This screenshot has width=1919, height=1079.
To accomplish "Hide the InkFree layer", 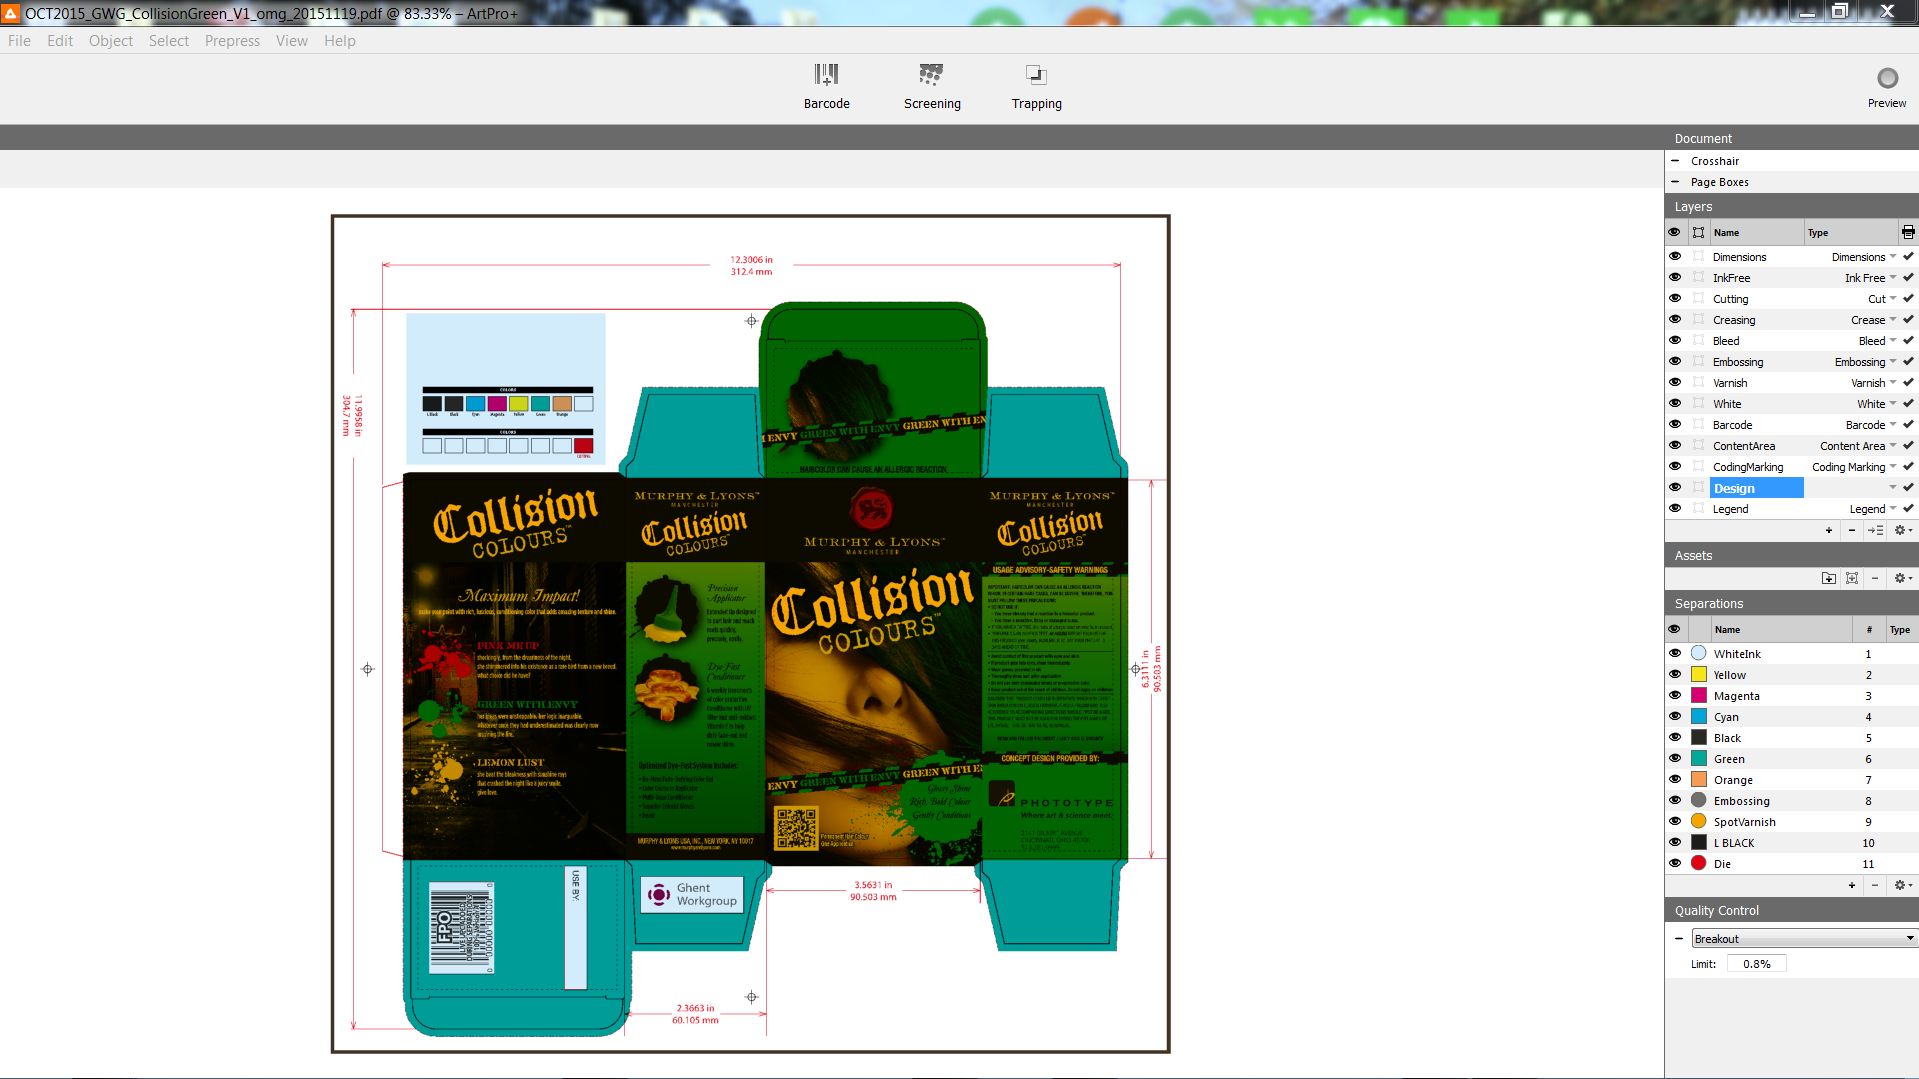I will tap(1675, 277).
